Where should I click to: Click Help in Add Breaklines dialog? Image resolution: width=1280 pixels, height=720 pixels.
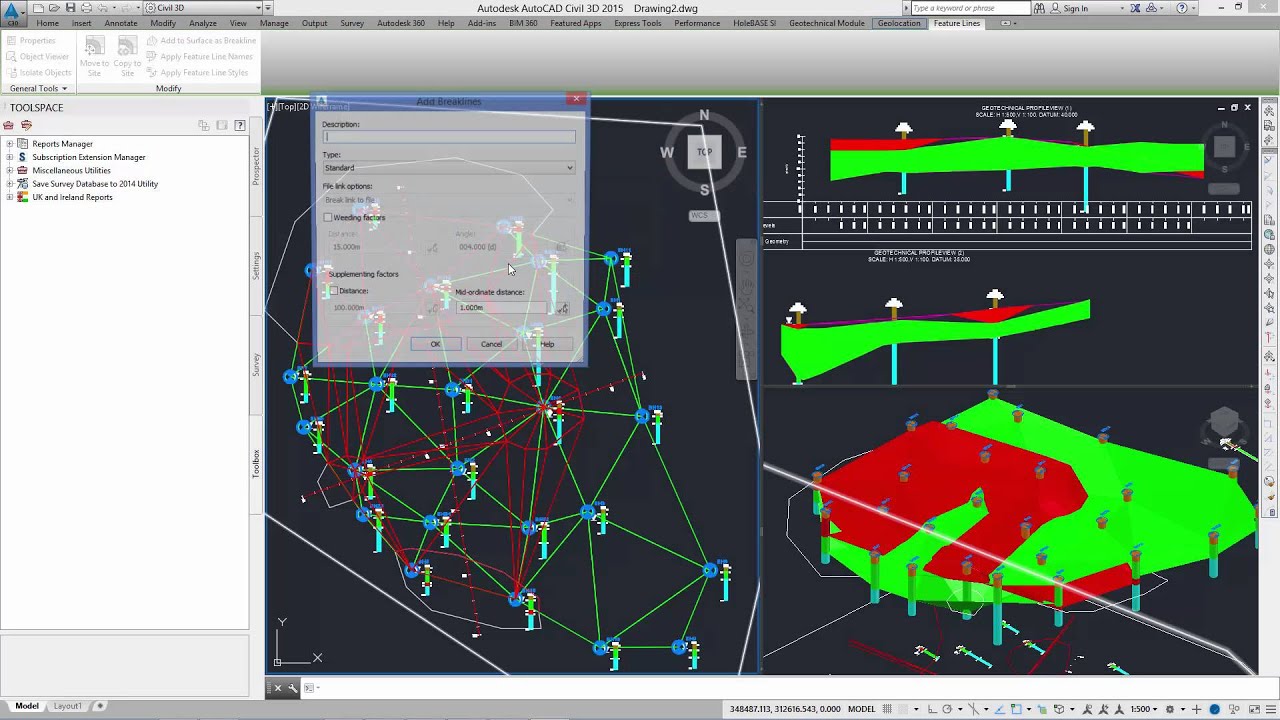click(x=547, y=344)
